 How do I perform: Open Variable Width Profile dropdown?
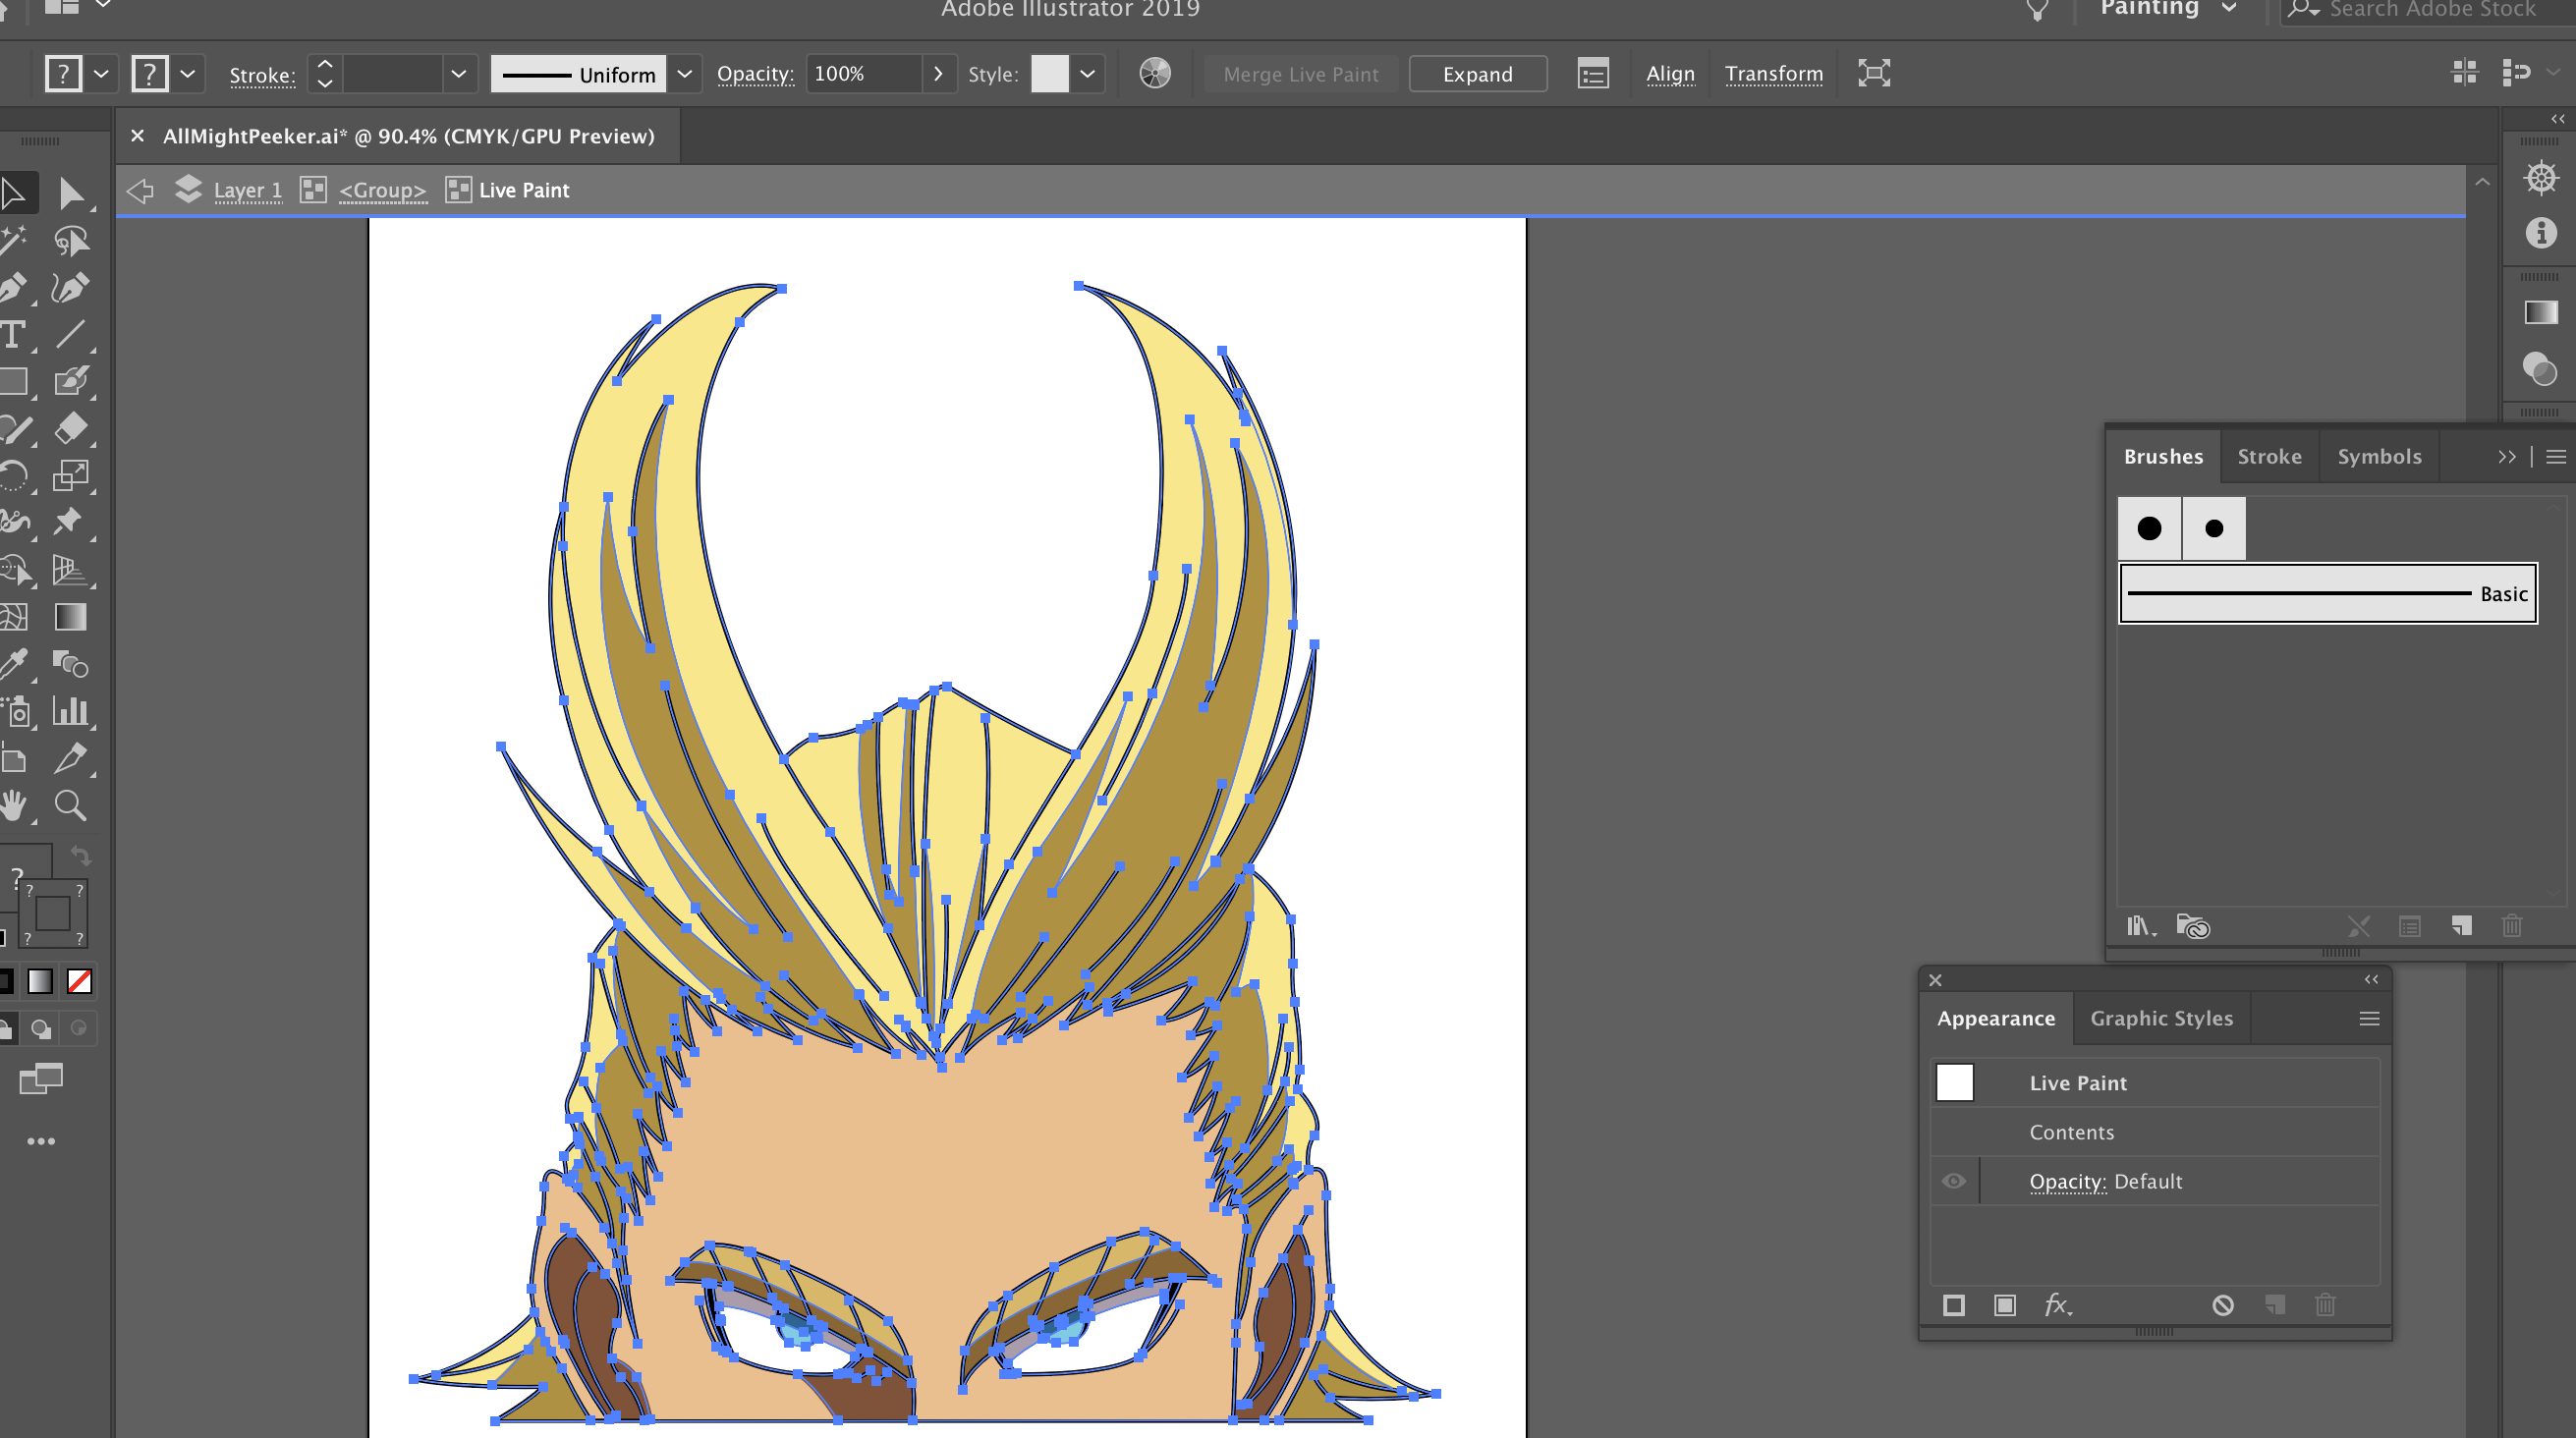(x=685, y=74)
